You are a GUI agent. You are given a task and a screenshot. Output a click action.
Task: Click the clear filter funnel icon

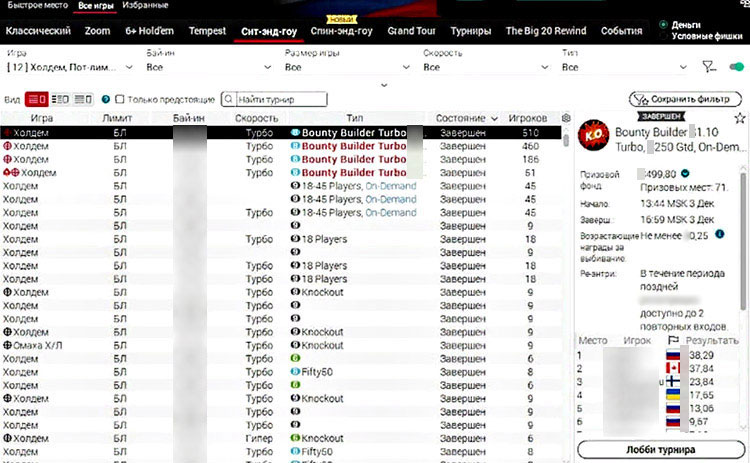click(709, 67)
